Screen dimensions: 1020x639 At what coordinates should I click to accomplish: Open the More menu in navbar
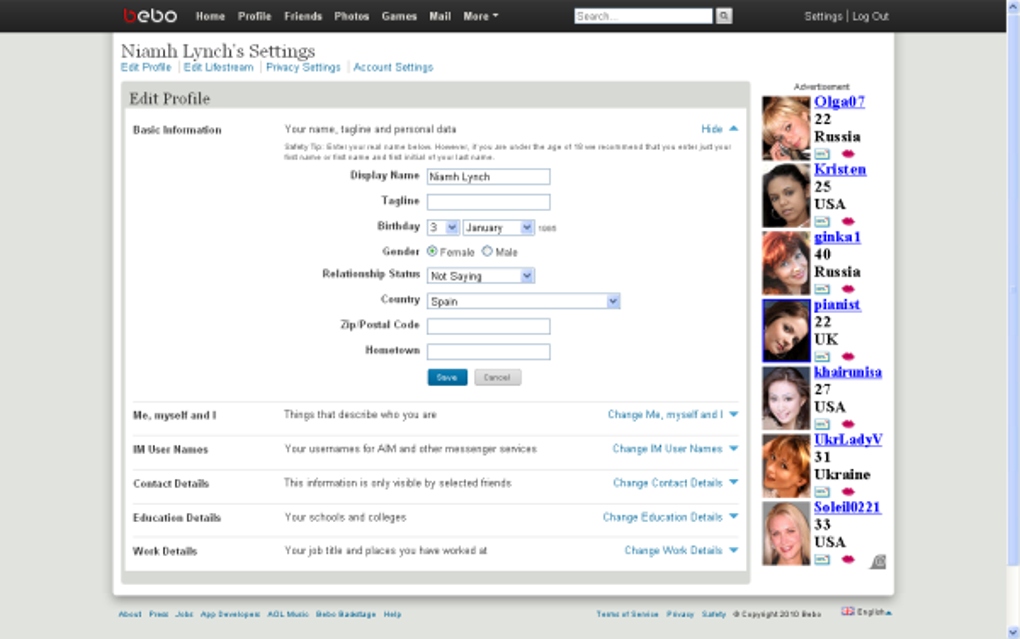point(480,16)
